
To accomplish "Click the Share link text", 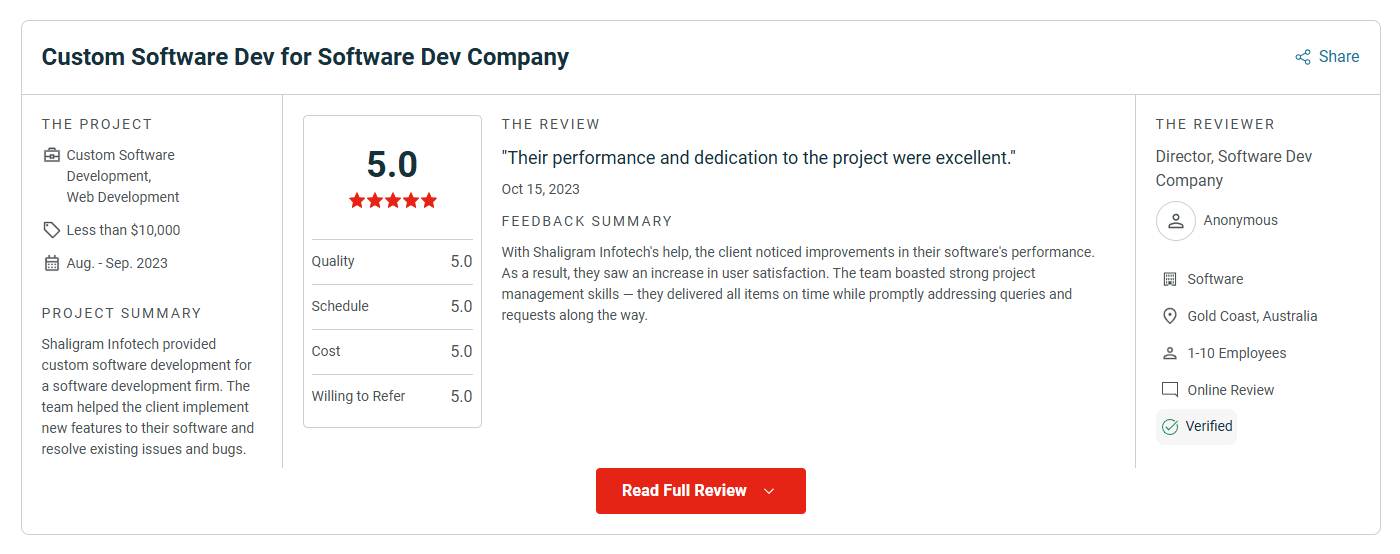I will tap(1338, 57).
